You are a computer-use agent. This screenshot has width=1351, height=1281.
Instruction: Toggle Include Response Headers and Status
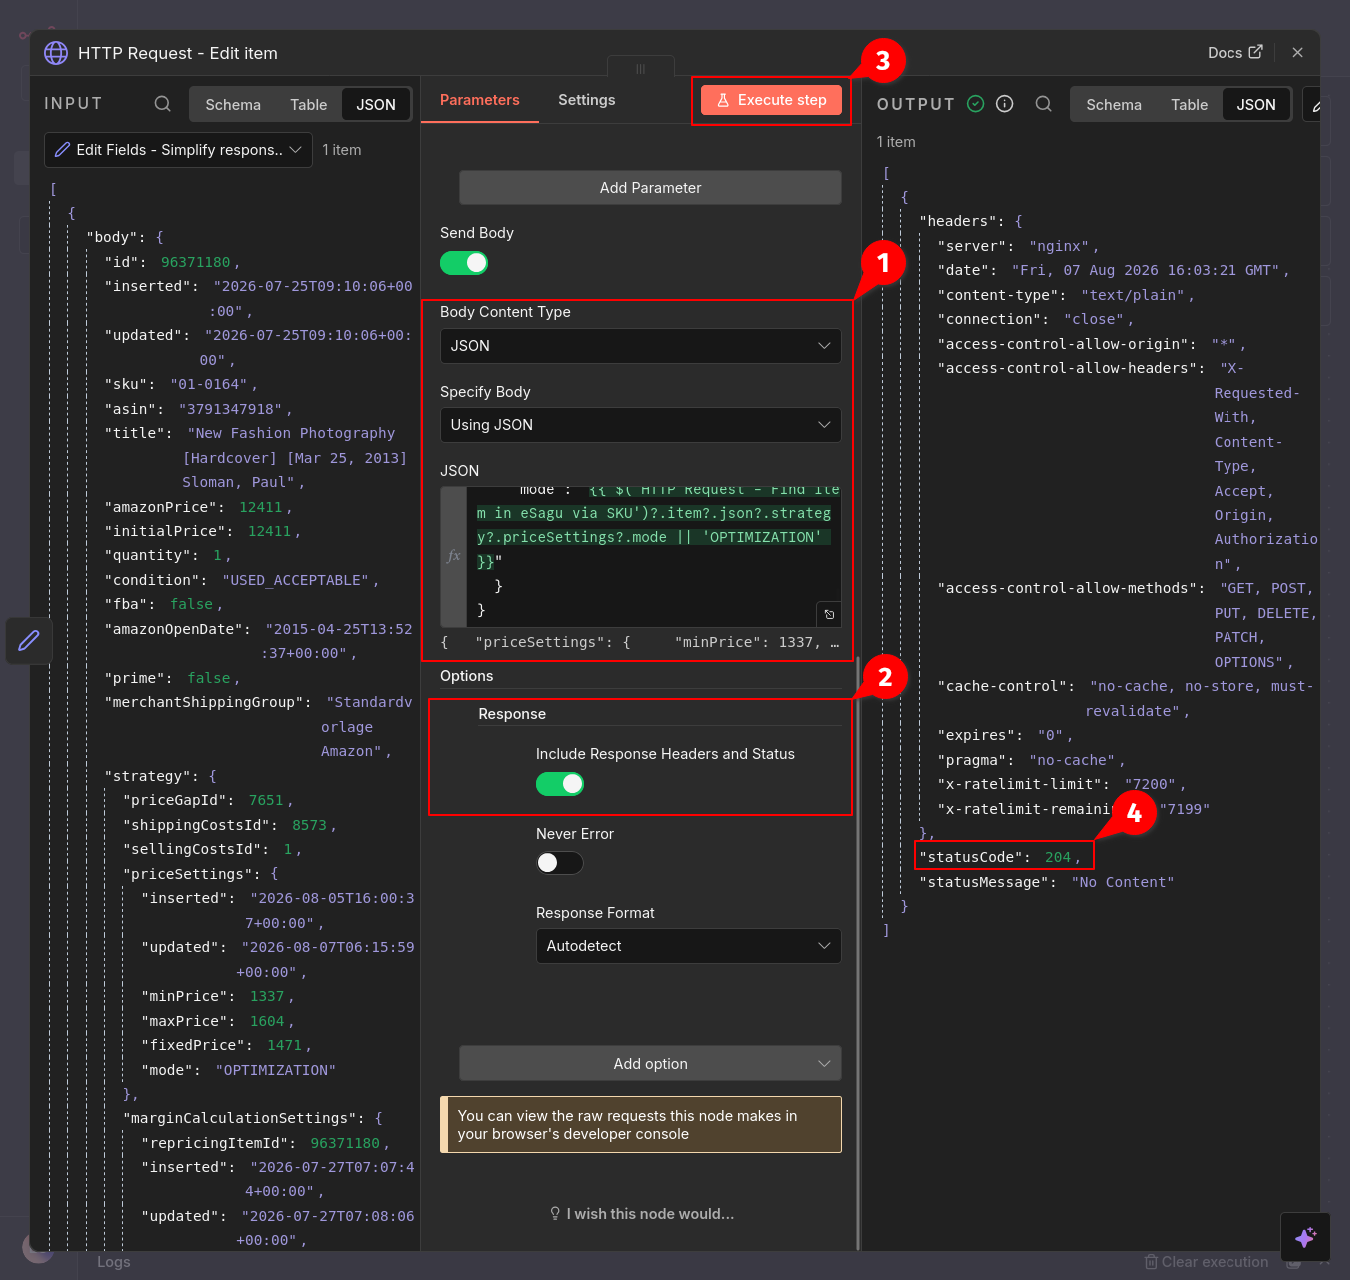pyautogui.click(x=560, y=784)
